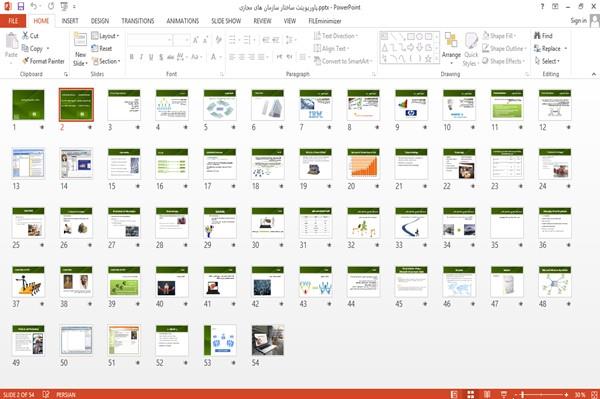Toggle Strikethrough formatting
Screen dimensions: 600x399
pyautogui.click(x=170, y=57)
